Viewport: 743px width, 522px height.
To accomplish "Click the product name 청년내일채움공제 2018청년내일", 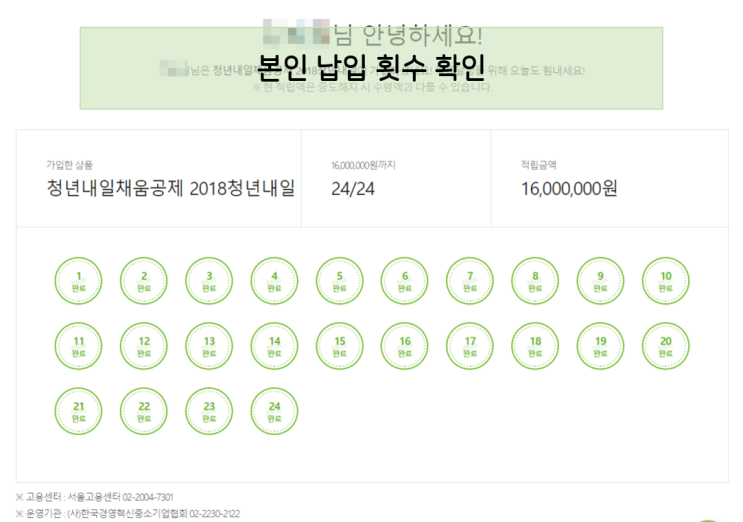I will [171, 189].
